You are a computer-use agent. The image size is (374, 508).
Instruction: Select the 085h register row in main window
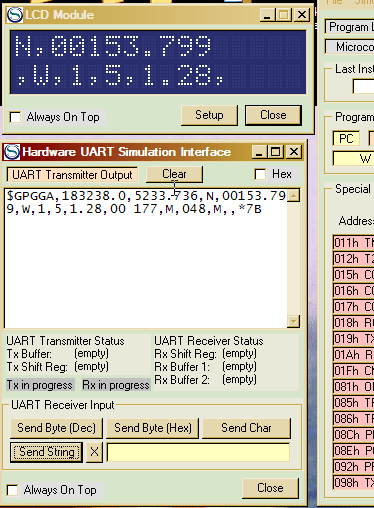(353, 403)
